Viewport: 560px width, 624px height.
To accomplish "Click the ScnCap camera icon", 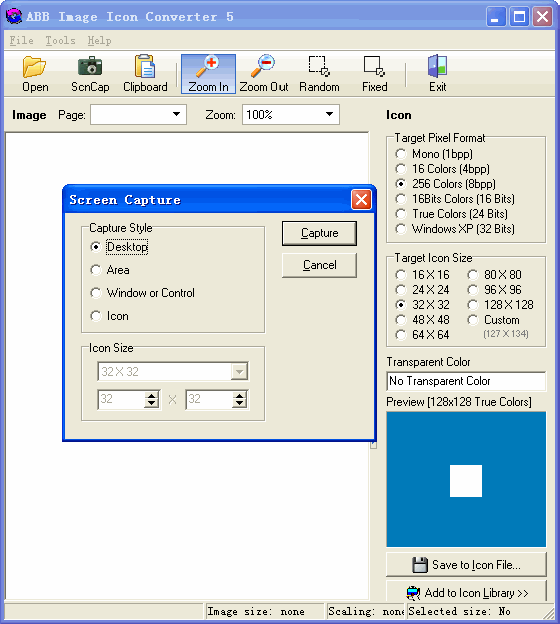I will [x=90, y=66].
